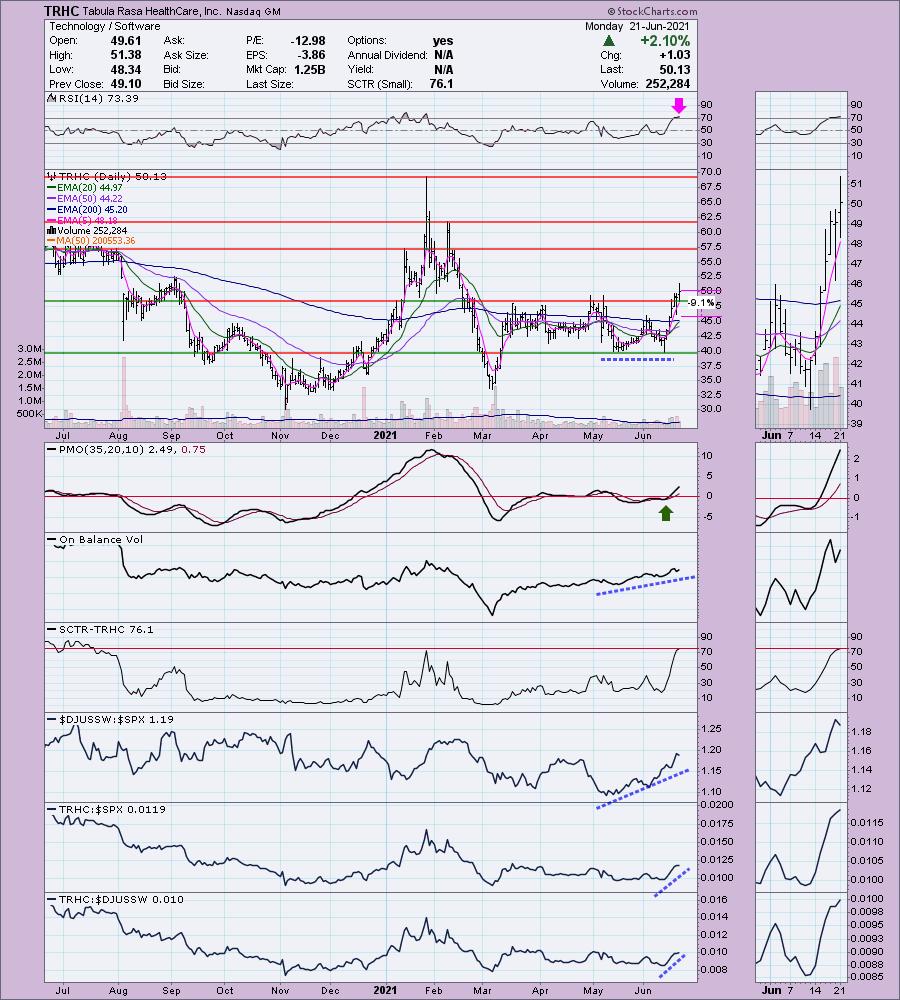
Task: Click the Technology / Software sector label
Action: pos(105,26)
